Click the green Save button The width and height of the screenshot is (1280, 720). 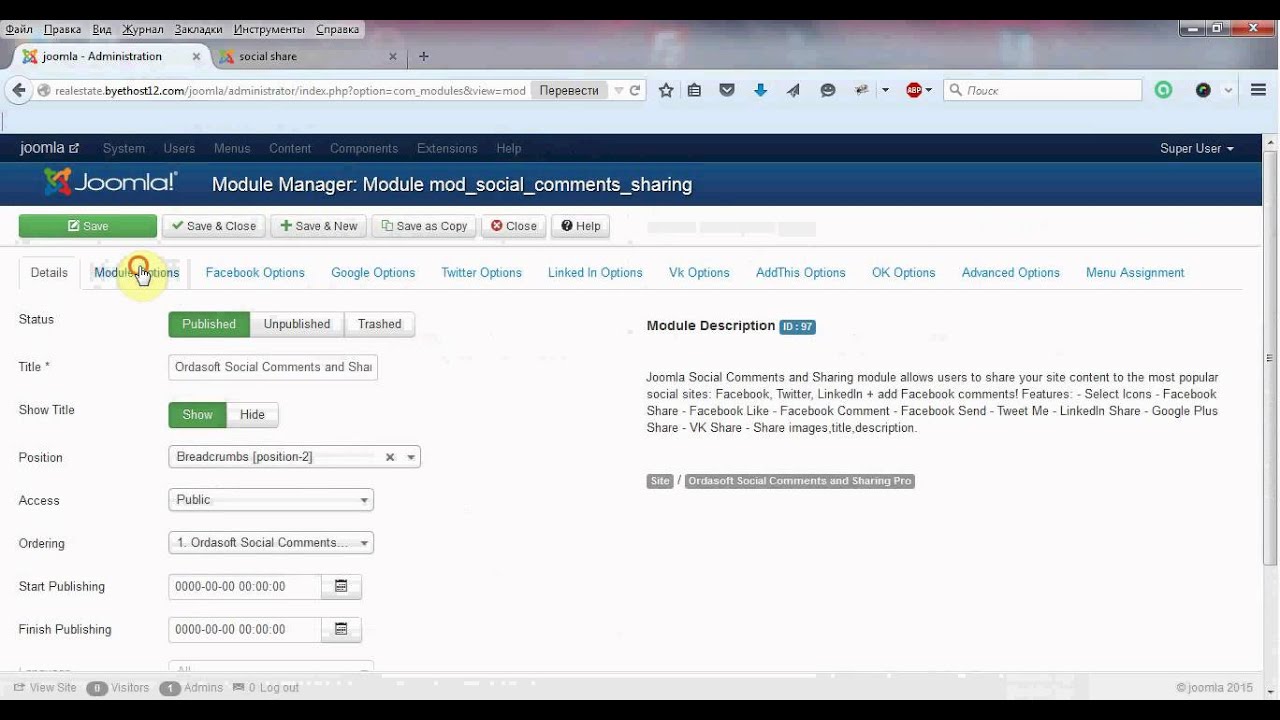[88, 226]
